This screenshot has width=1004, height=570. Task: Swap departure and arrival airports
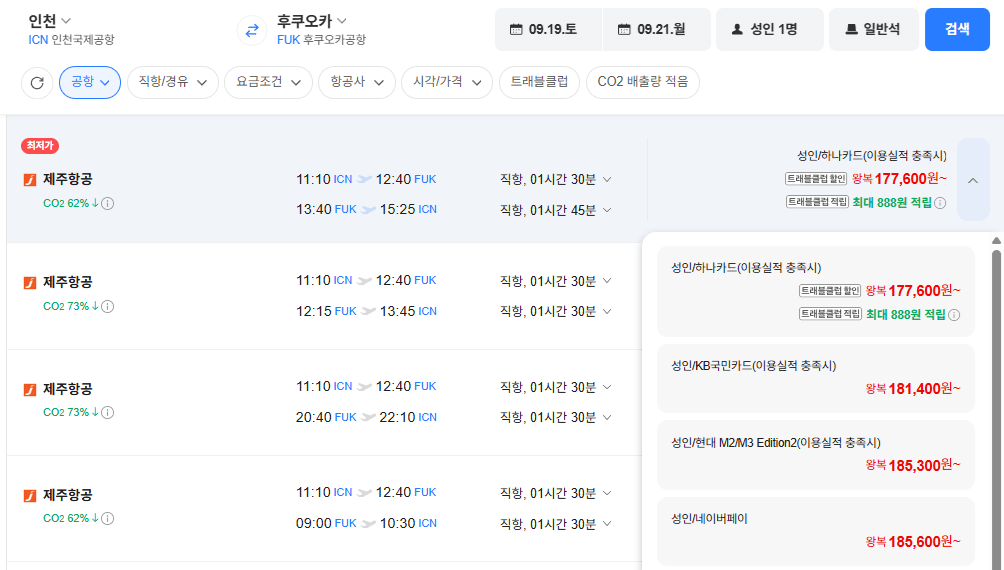coord(252,30)
